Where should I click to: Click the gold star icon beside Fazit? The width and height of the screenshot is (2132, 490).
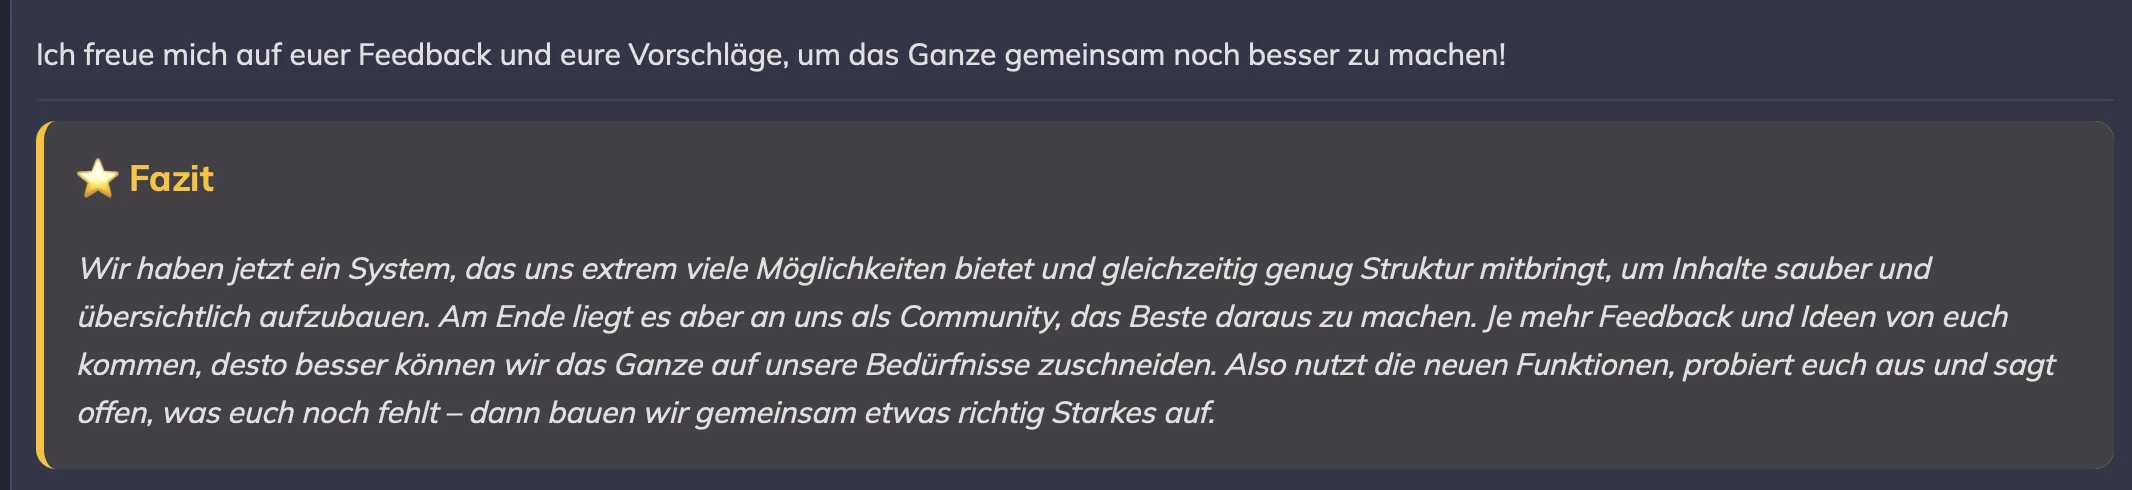click(98, 179)
